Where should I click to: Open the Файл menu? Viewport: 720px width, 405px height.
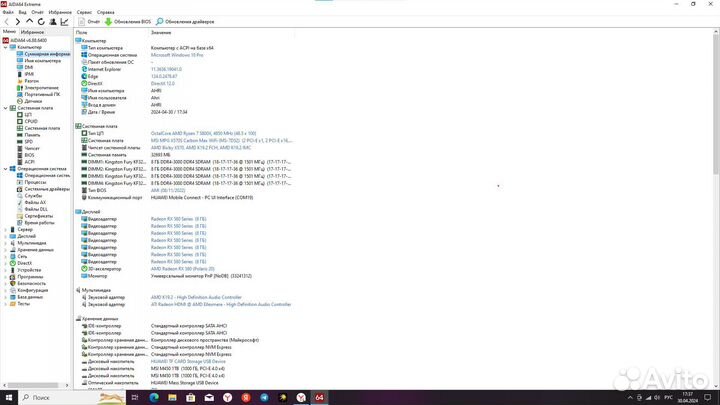(x=8, y=12)
